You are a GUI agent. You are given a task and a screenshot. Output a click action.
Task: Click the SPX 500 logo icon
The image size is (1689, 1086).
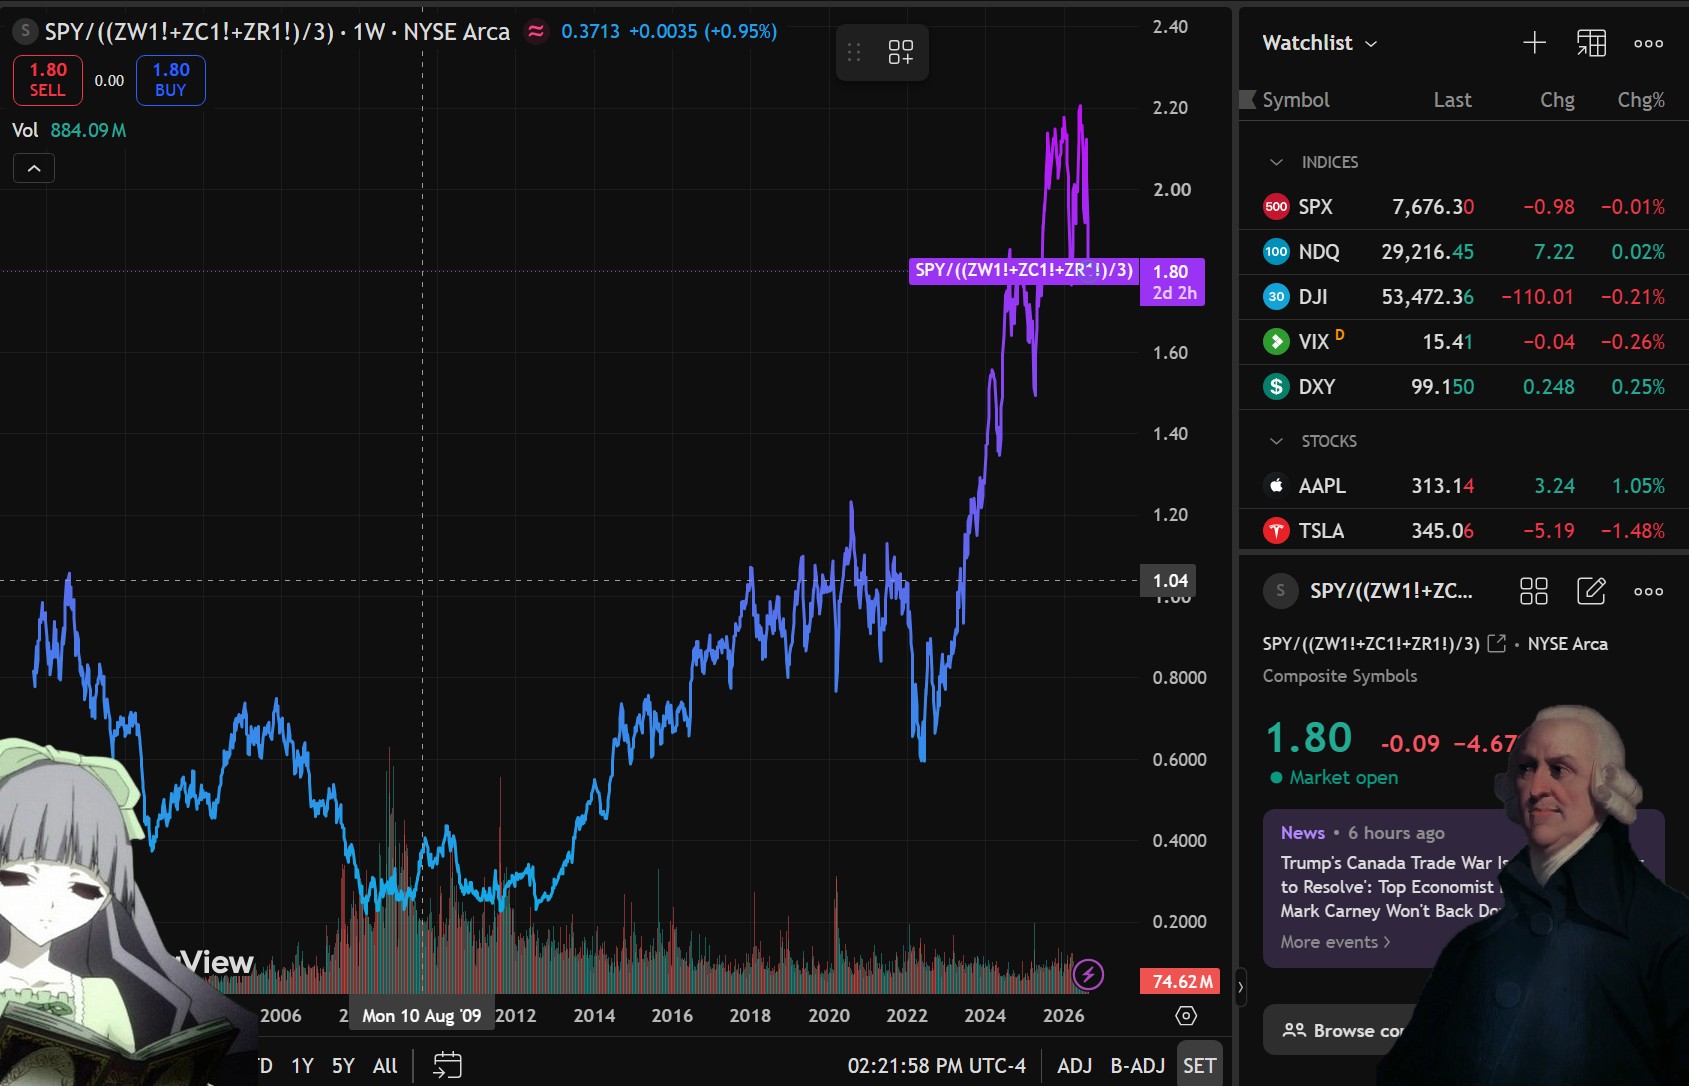coord(1276,207)
